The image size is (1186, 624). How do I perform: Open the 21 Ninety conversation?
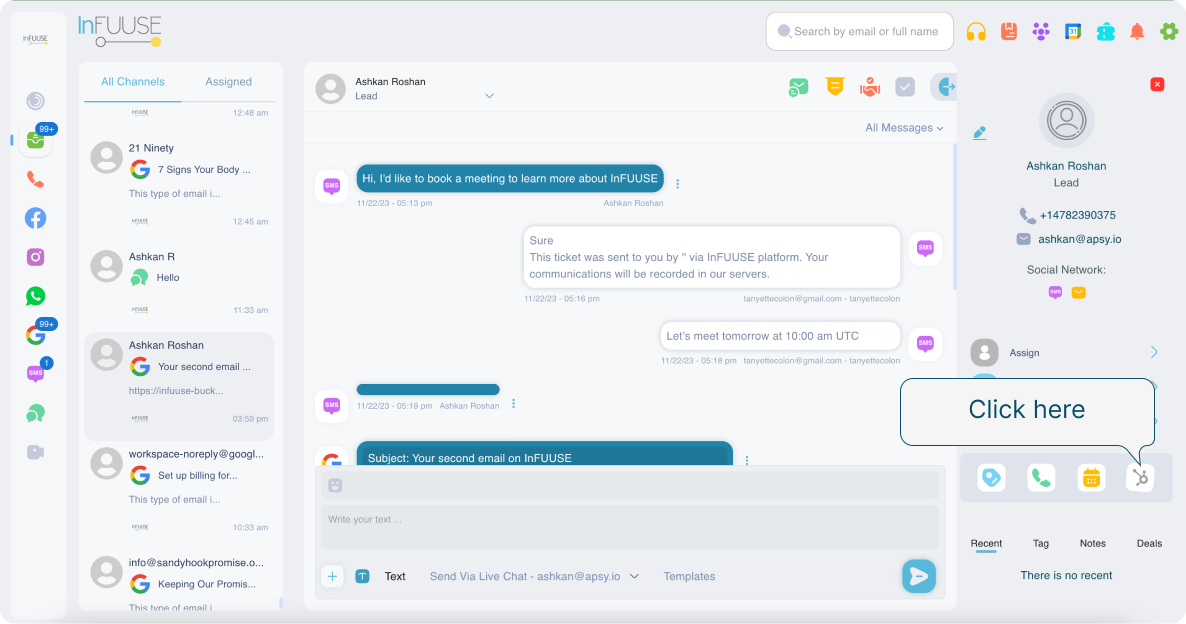[x=179, y=183]
